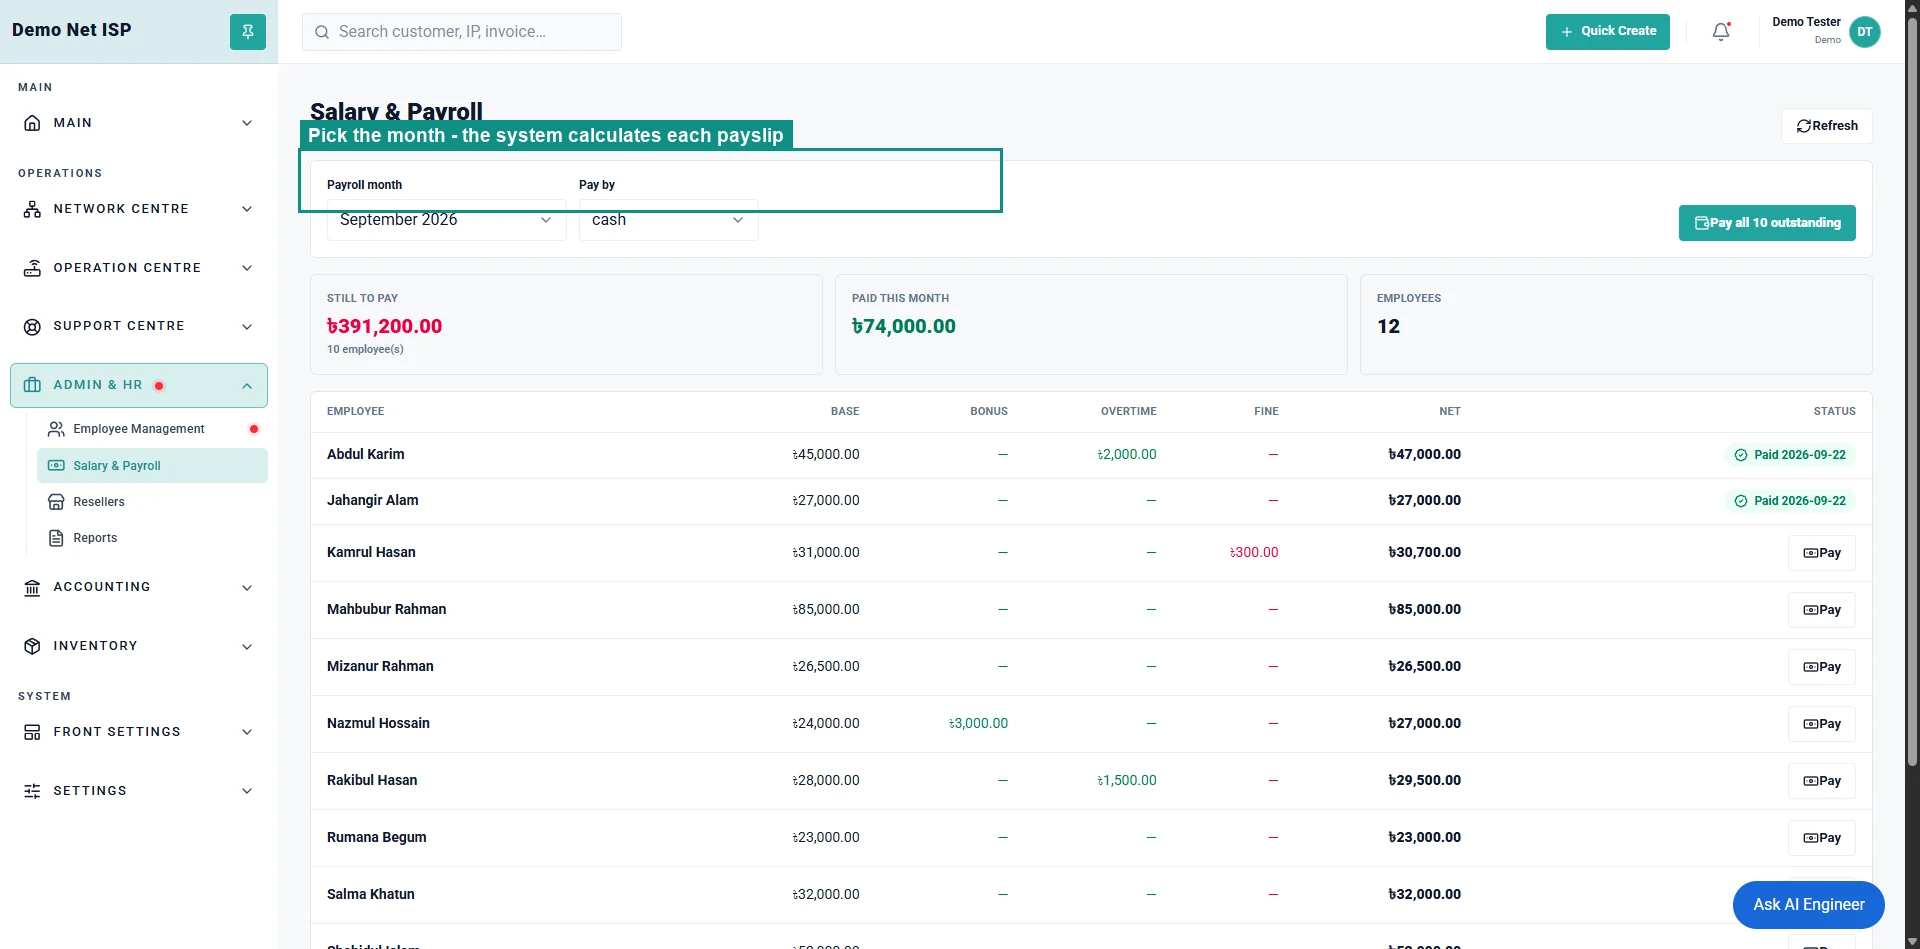Click the Admin & HR briefcase icon

[x=32, y=385]
